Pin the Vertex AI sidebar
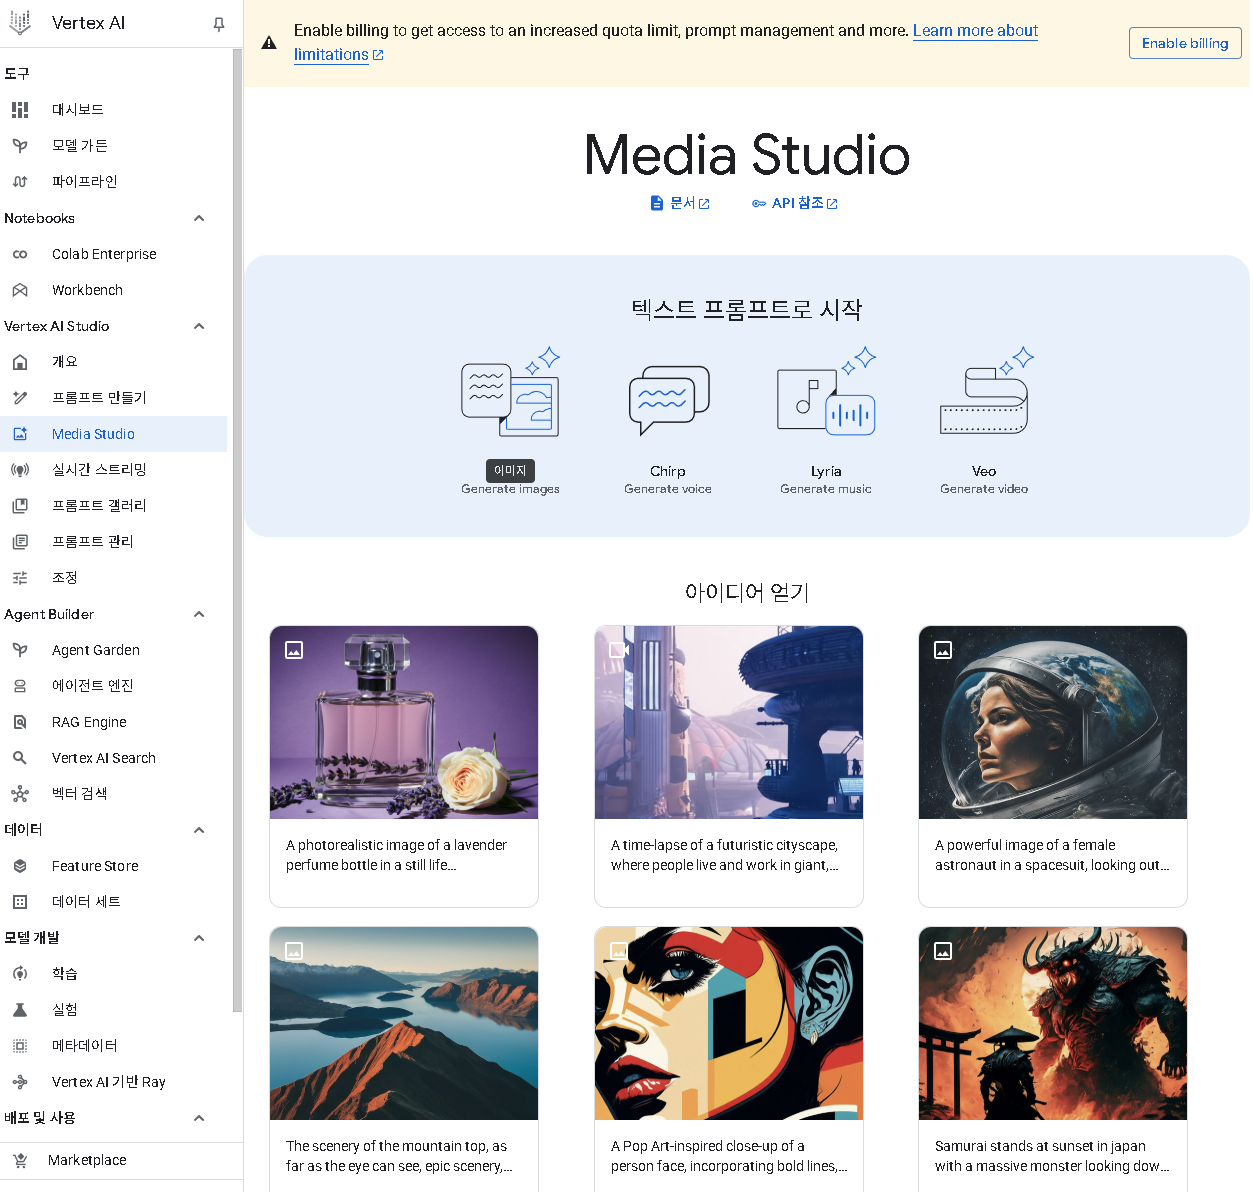 [x=219, y=24]
